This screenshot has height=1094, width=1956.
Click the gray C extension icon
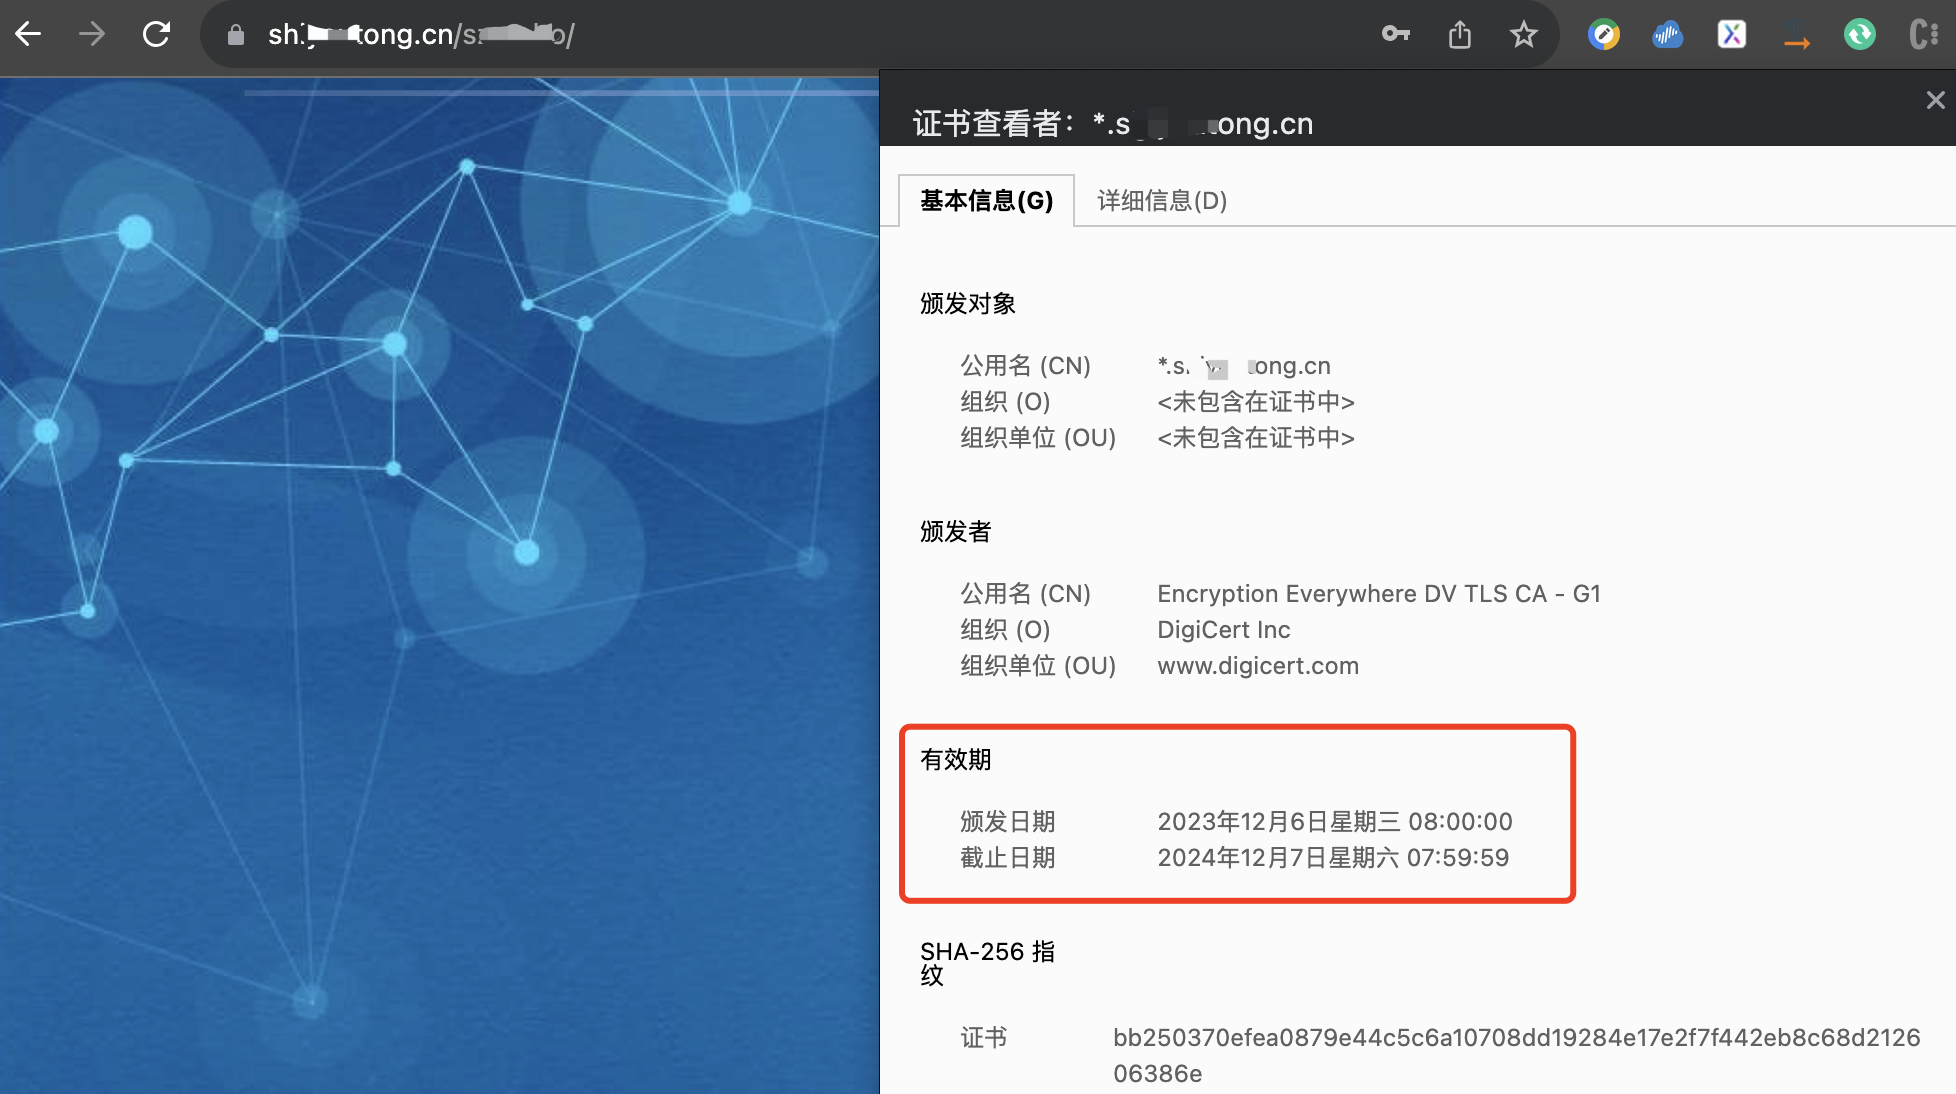(1922, 35)
